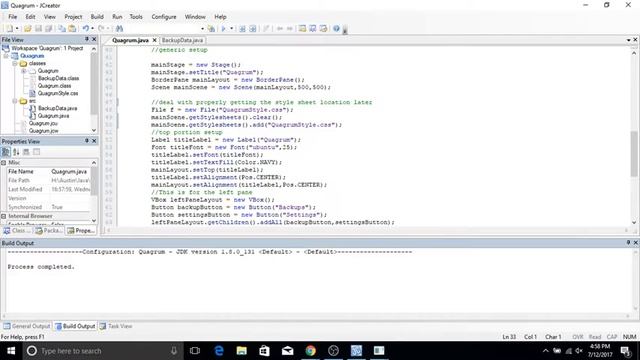Open the Window menu
This screenshot has height=360, width=640.
[195, 17]
